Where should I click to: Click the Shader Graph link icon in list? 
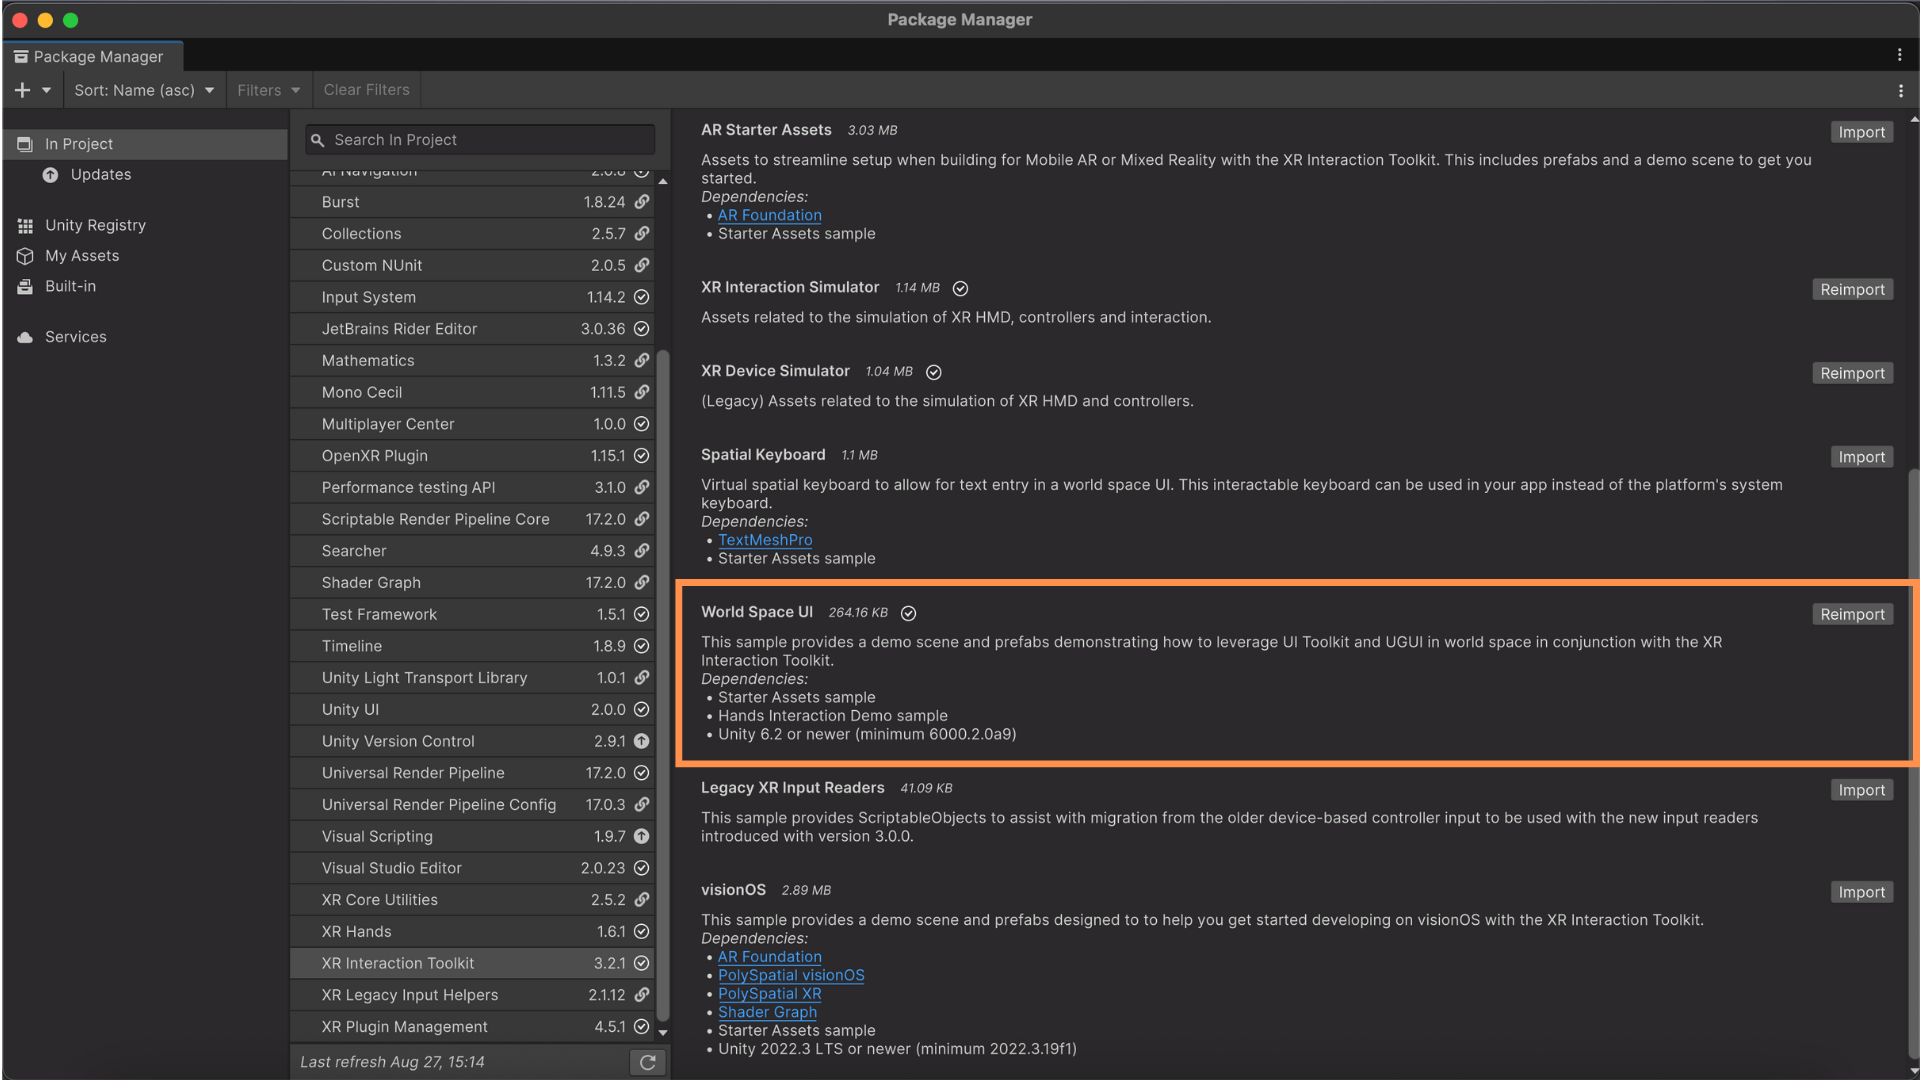(642, 583)
